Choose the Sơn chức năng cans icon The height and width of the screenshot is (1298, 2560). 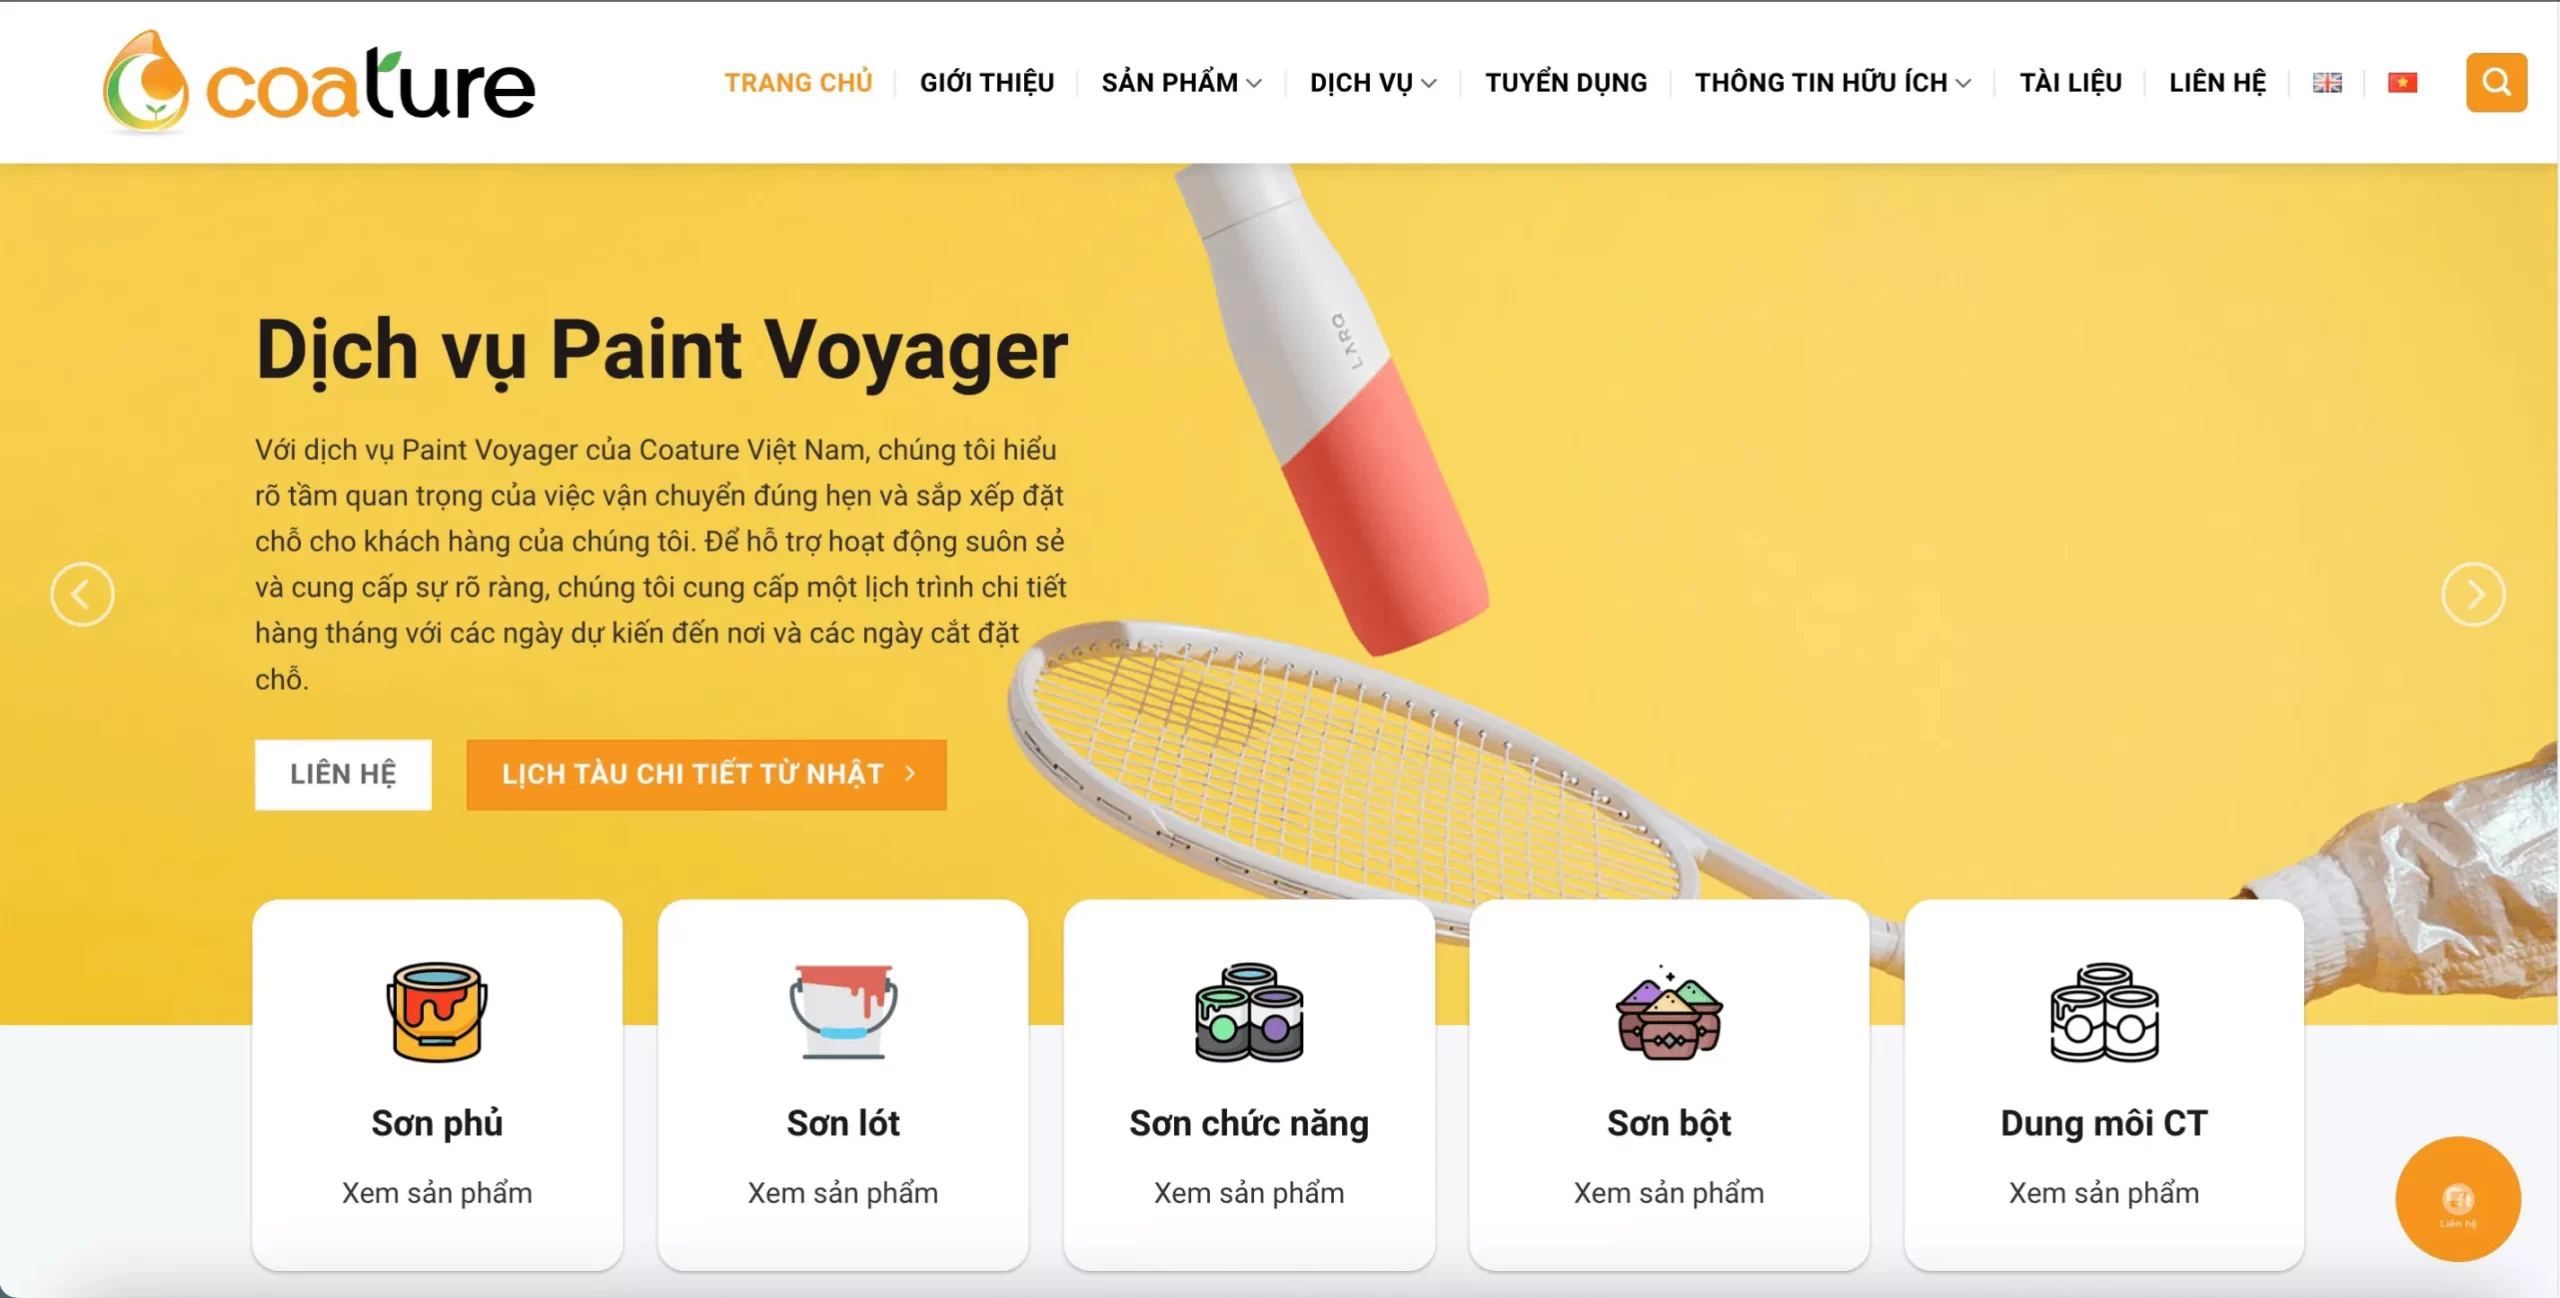click(x=1249, y=1011)
